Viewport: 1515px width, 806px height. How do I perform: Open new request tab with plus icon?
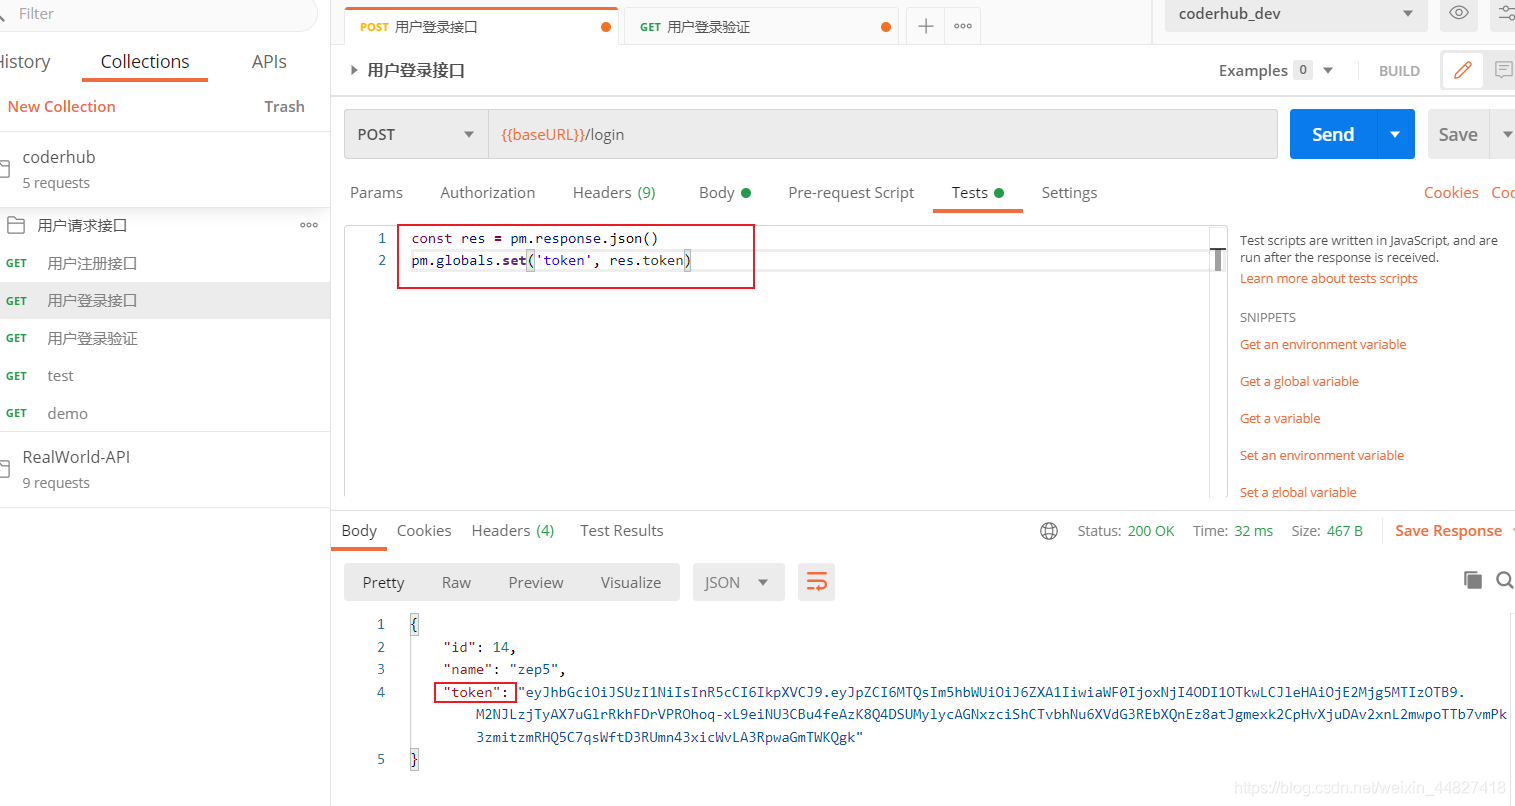click(x=926, y=26)
